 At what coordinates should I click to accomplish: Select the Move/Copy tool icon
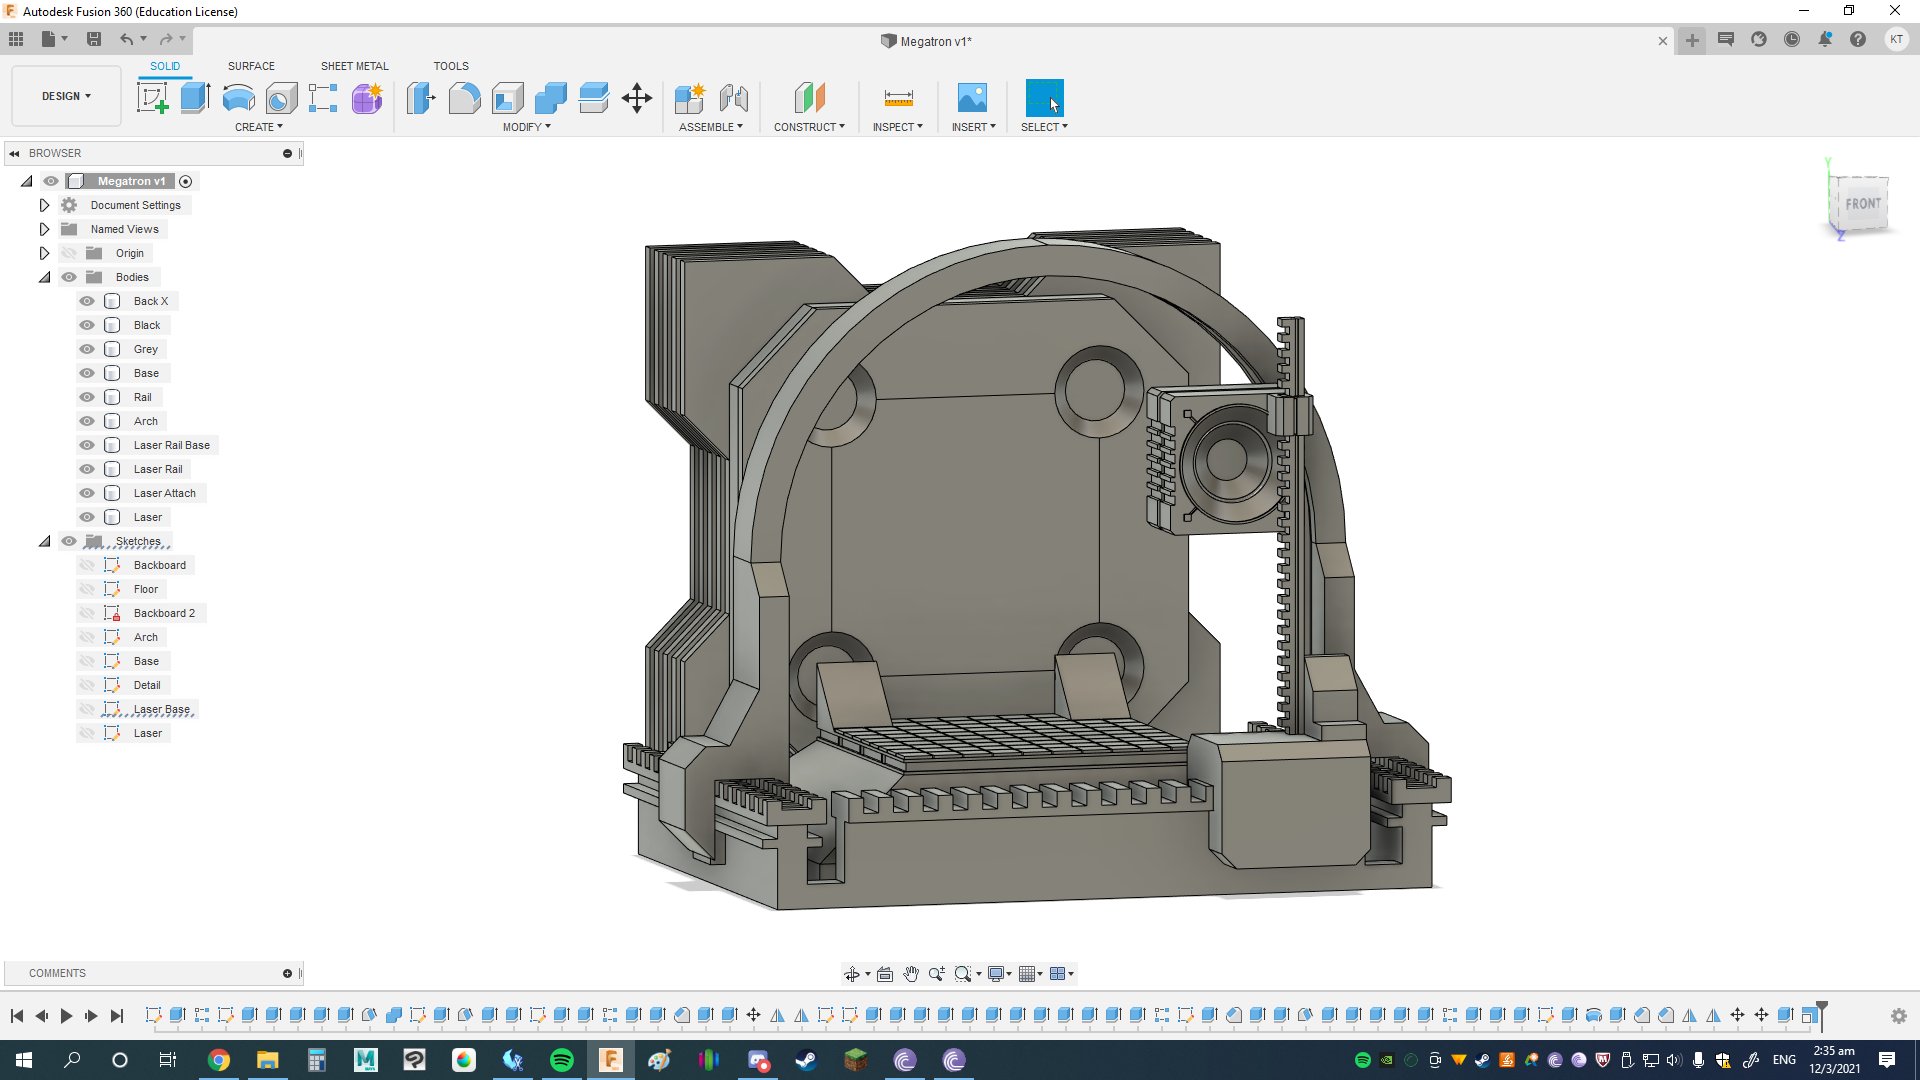pyautogui.click(x=636, y=98)
